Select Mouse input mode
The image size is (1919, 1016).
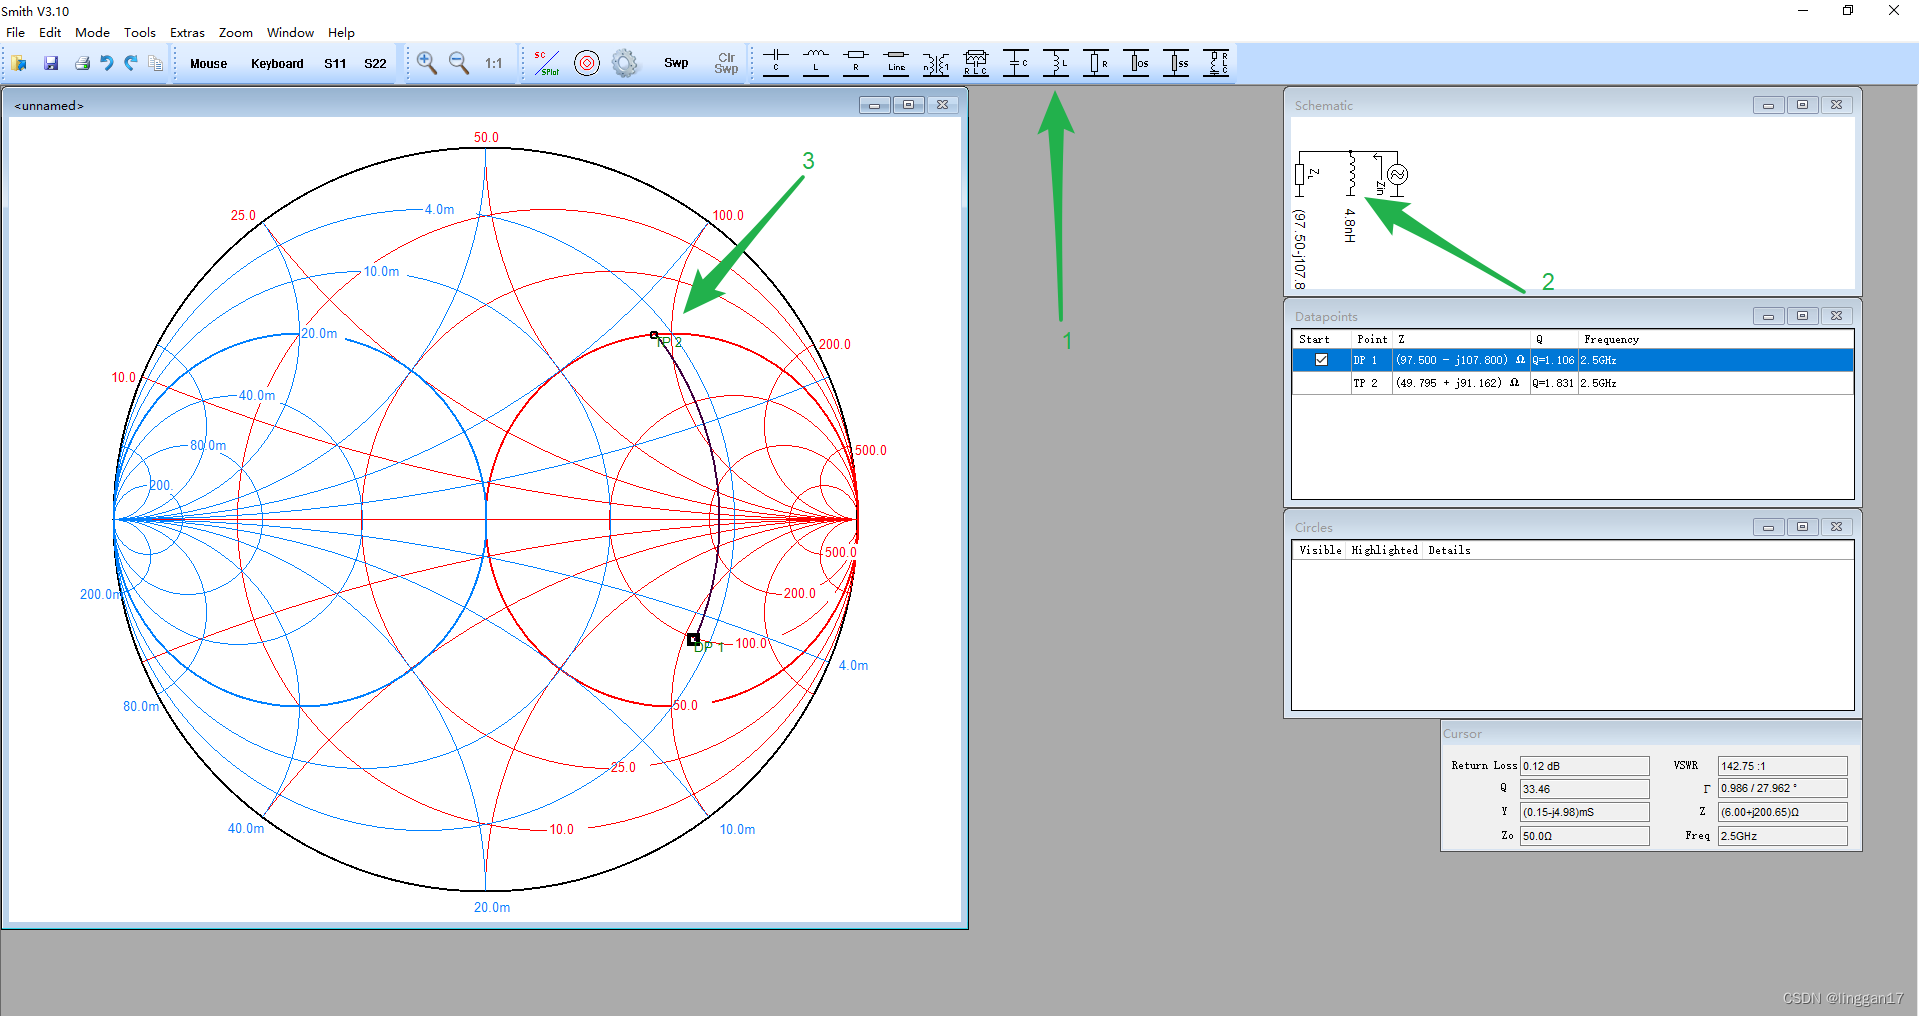click(209, 63)
